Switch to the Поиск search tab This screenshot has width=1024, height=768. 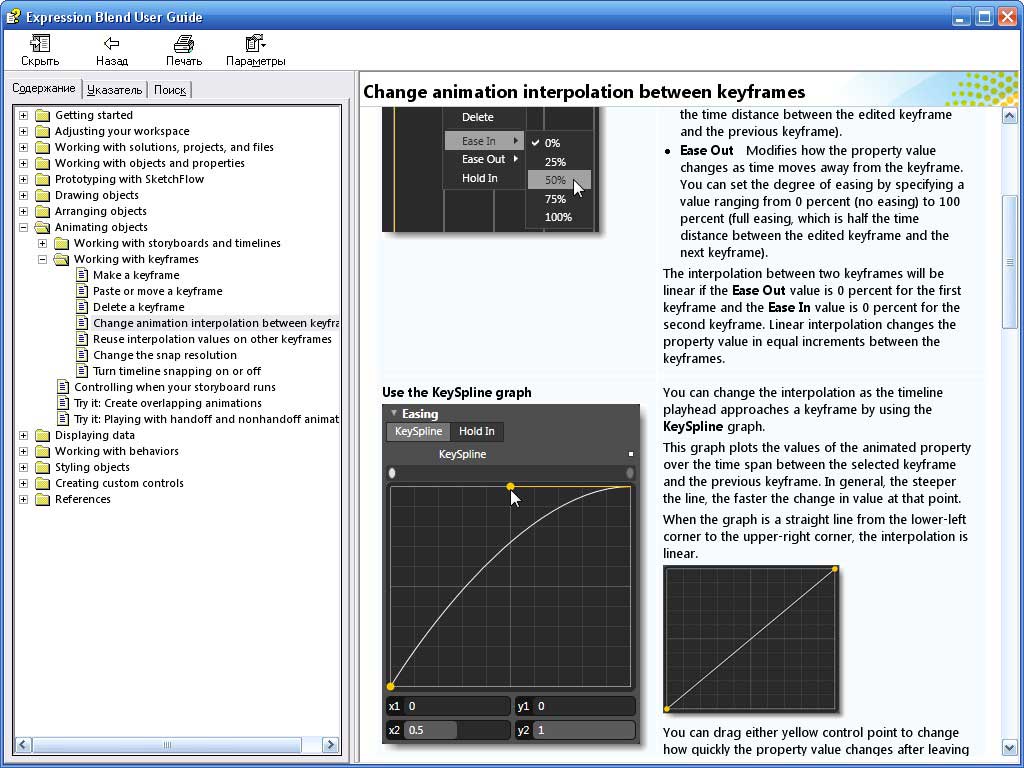point(170,90)
